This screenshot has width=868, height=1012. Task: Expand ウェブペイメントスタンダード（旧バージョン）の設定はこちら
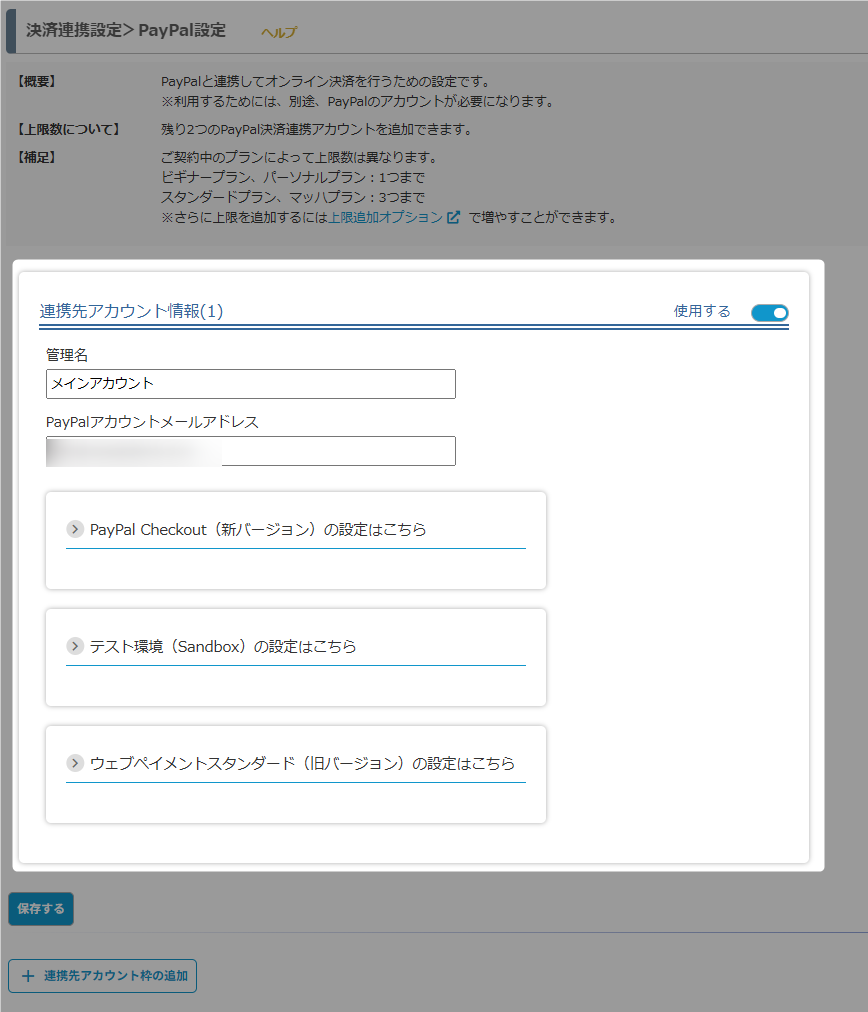click(302, 763)
